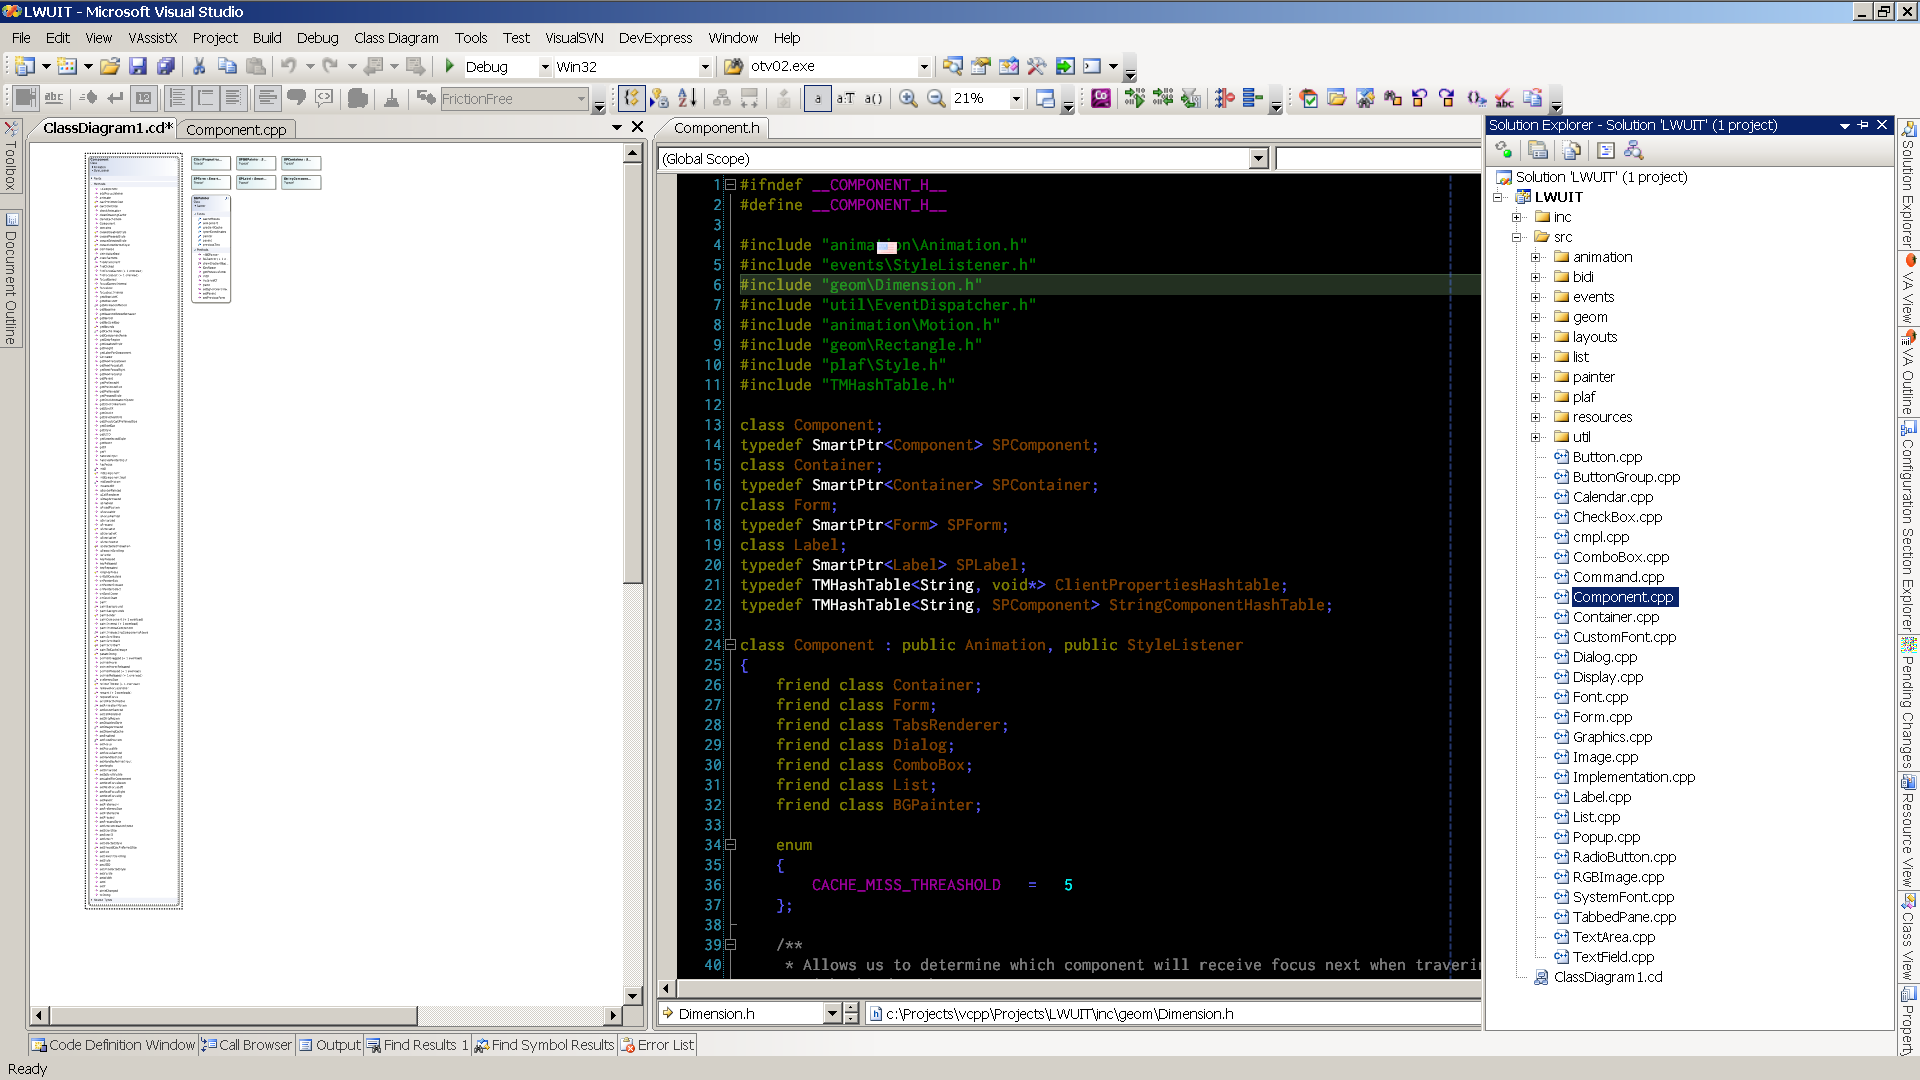Toggle auto-hide pin on Solution Explorer
Screen dimensions: 1920x1080
(x=1861, y=125)
